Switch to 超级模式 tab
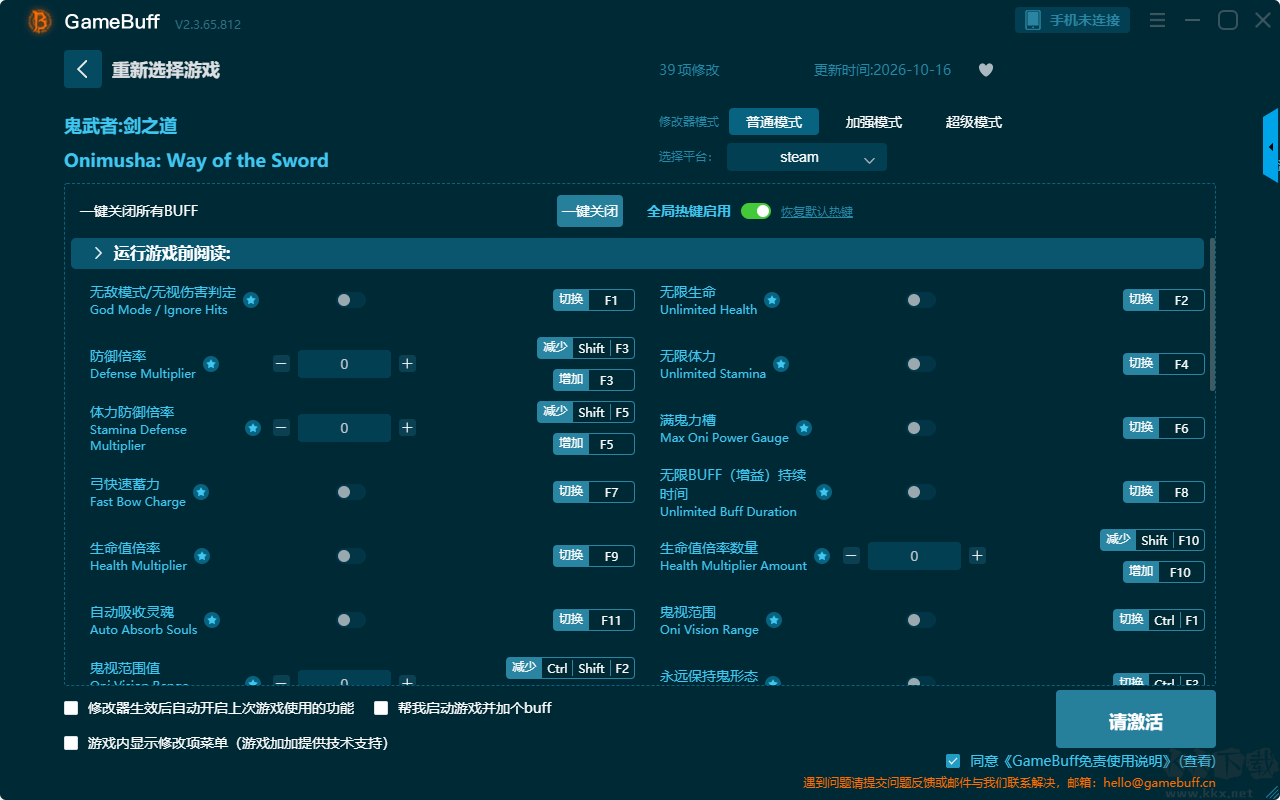This screenshot has width=1280, height=800. [x=974, y=122]
